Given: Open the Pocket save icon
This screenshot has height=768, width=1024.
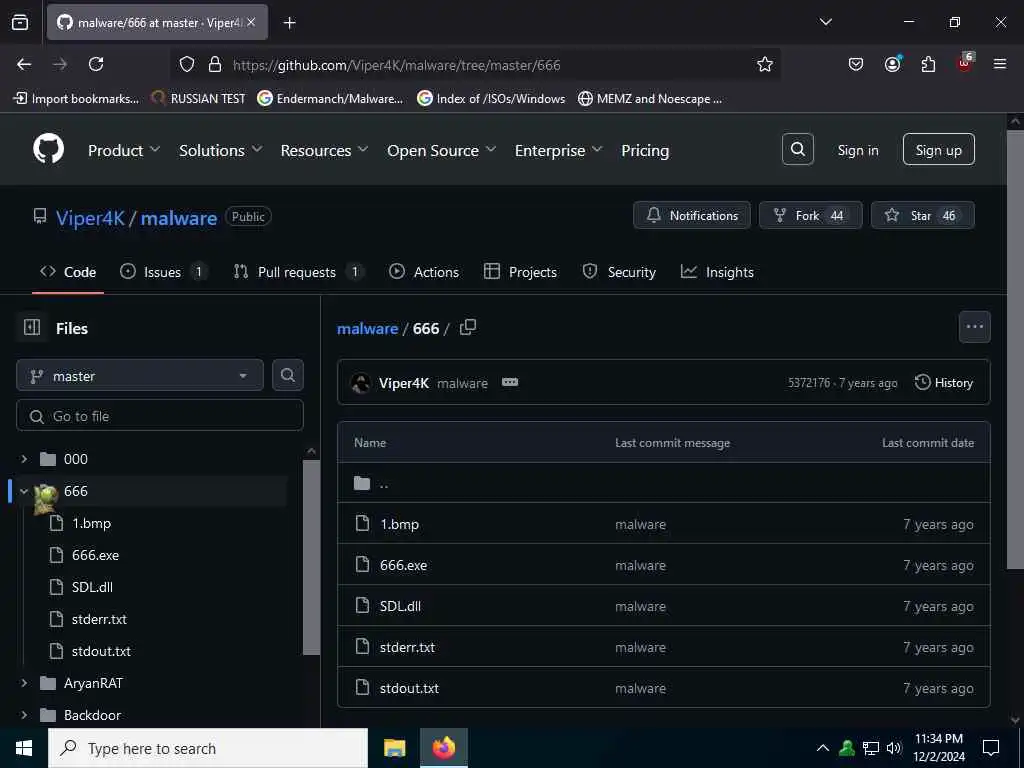Looking at the screenshot, I should (x=856, y=64).
